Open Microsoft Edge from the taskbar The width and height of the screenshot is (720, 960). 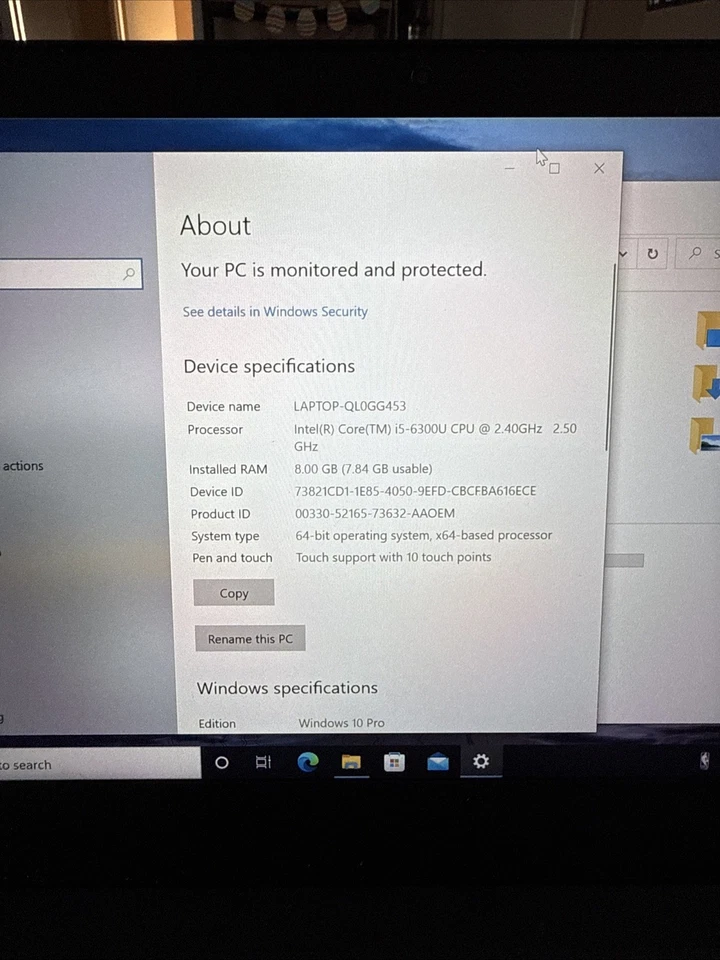point(308,762)
